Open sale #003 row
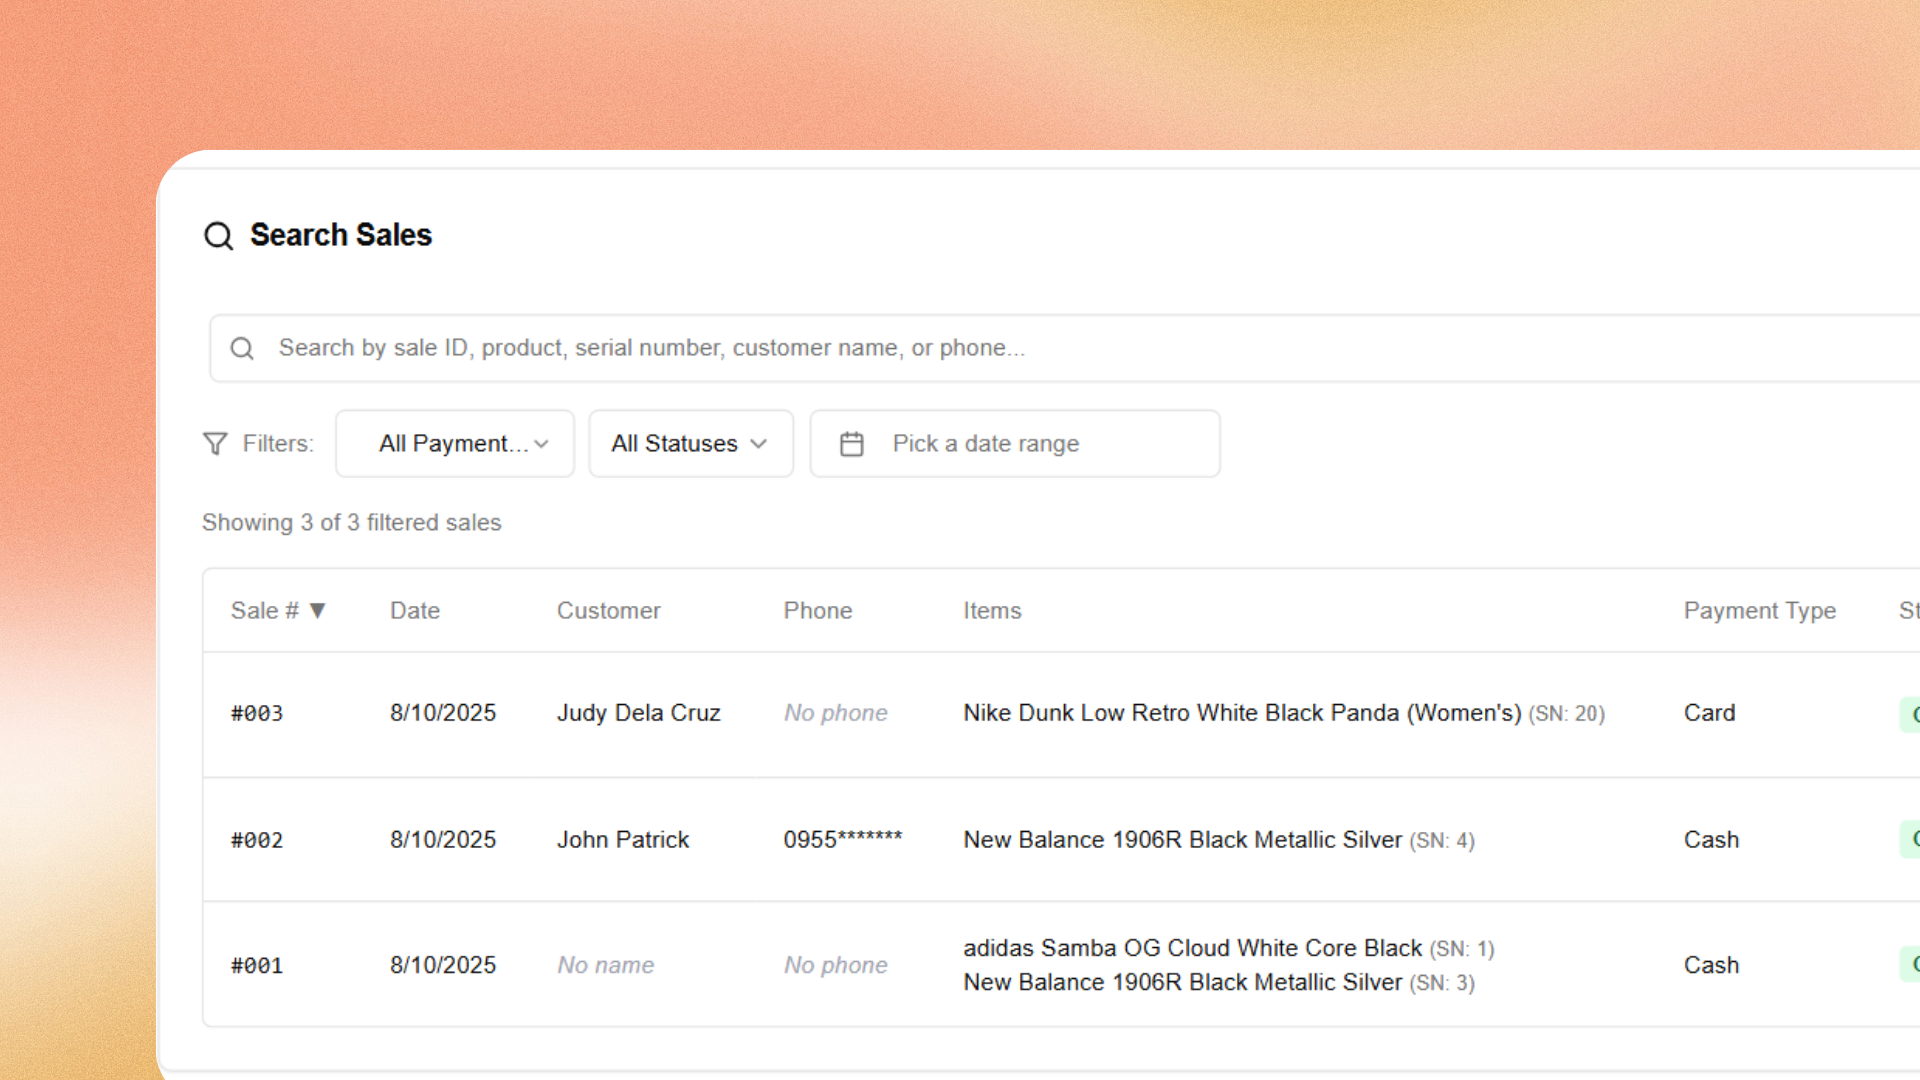The image size is (1920, 1080). point(257,714)
